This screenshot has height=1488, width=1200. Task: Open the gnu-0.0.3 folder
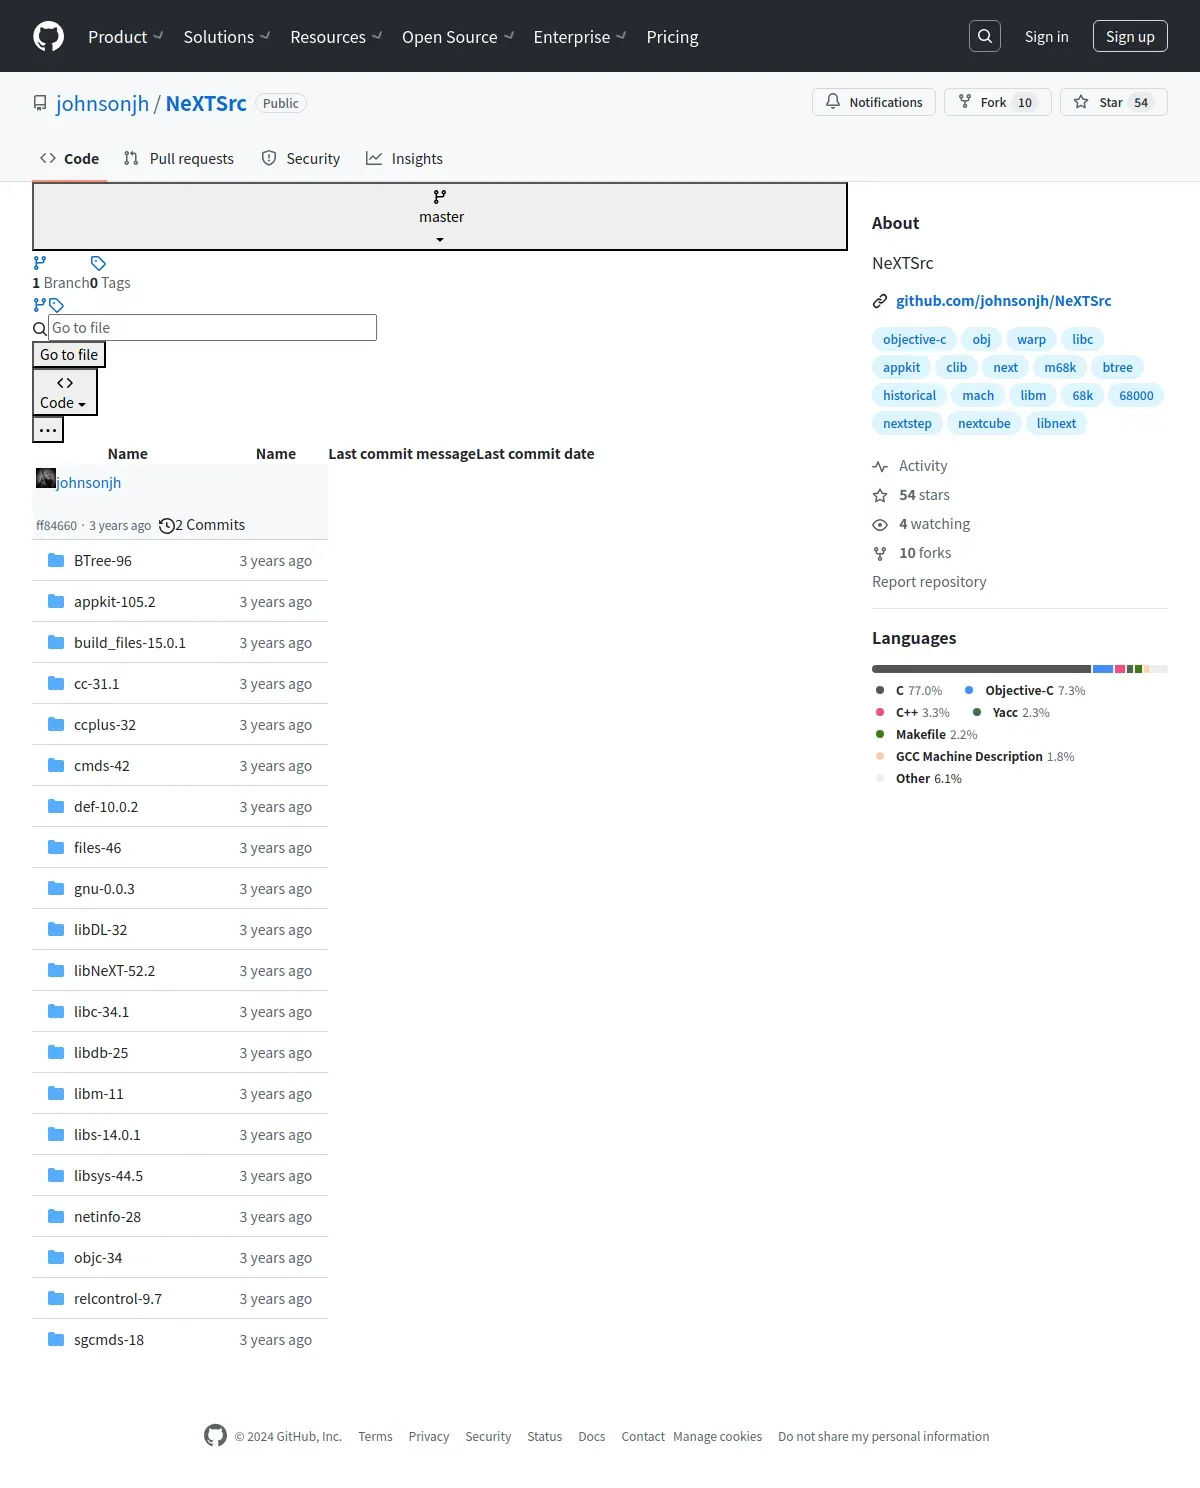click(104, 888)
